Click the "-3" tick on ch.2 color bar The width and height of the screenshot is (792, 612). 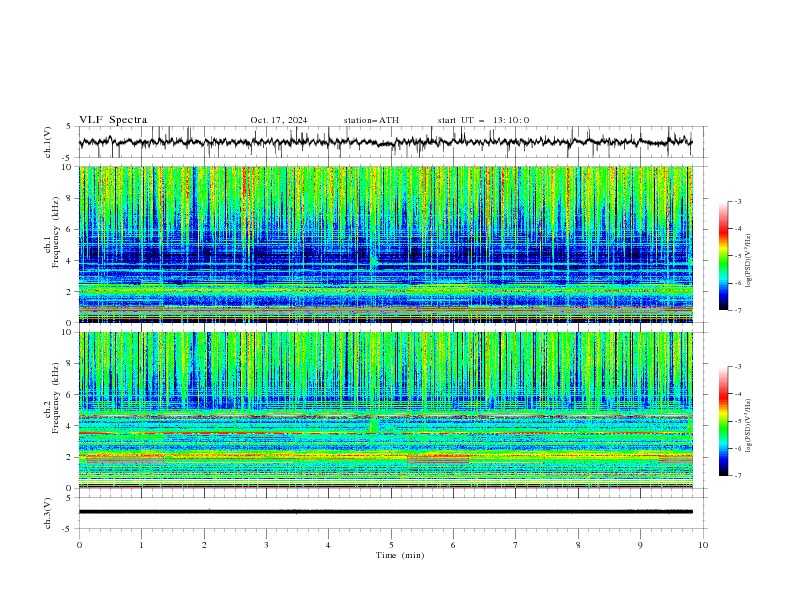(738, 367)
